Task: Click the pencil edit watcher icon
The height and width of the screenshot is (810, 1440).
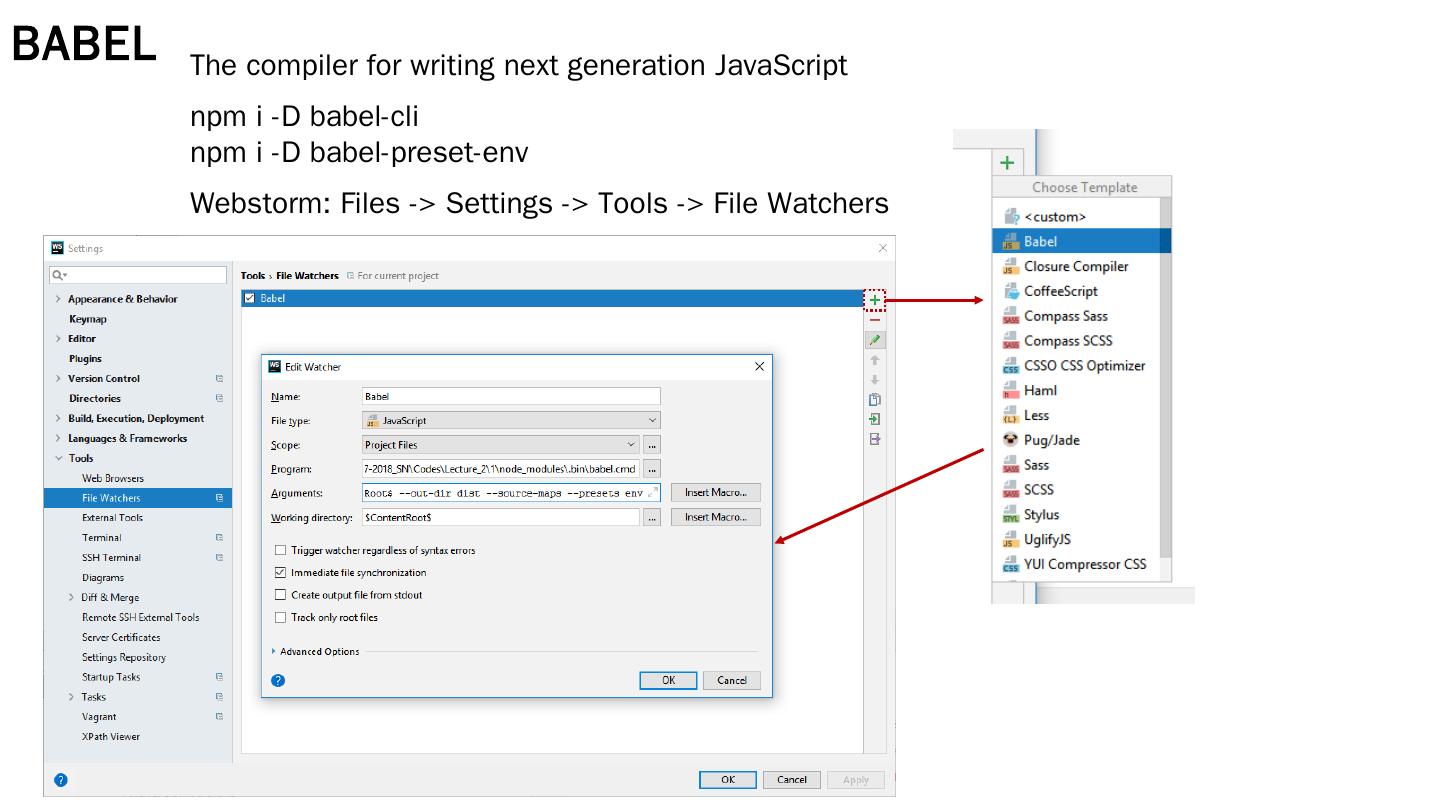Action: [x=875, y=341]
